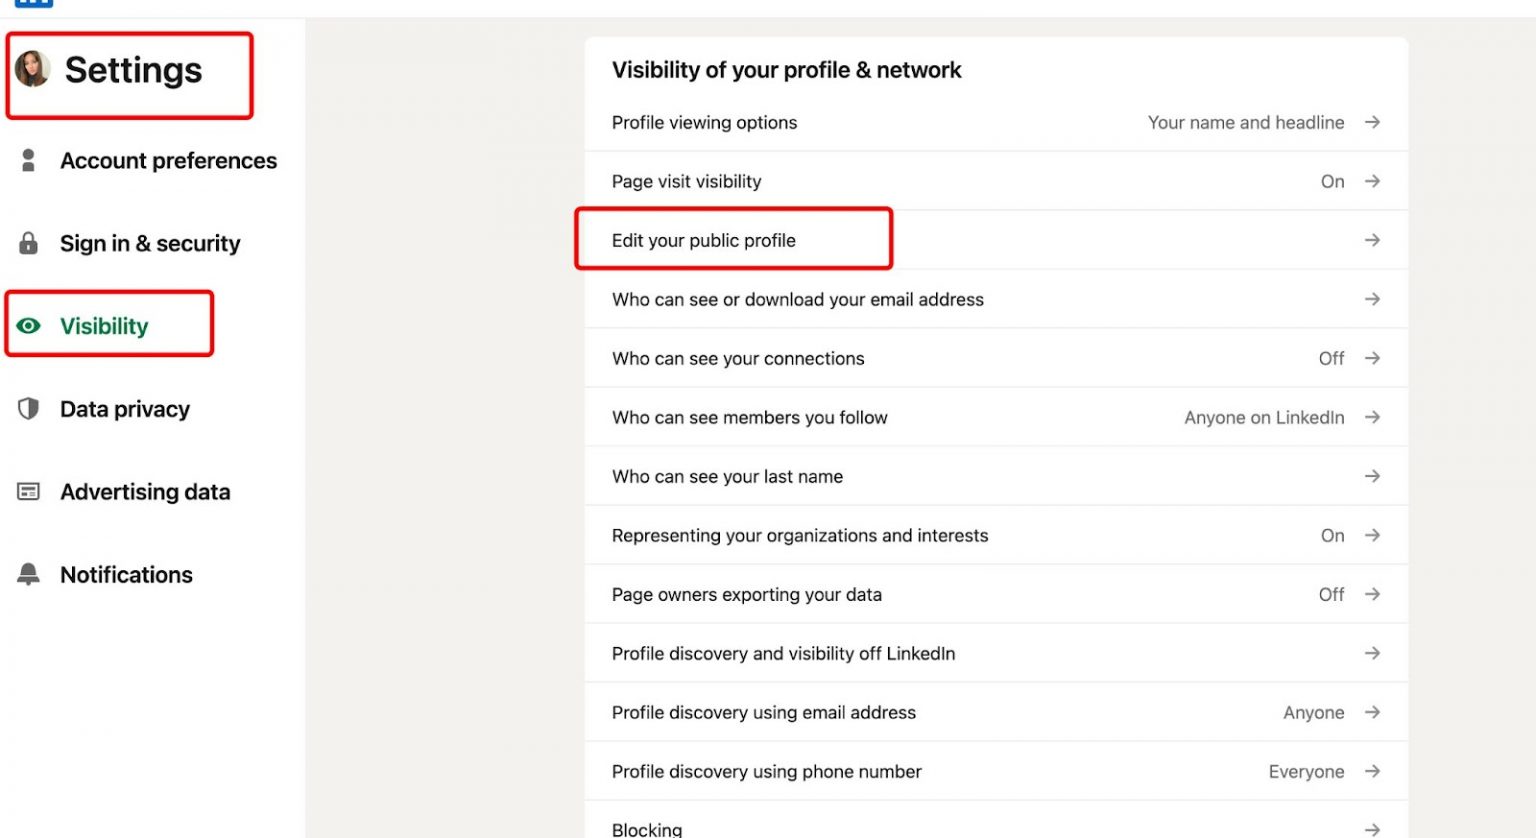Viewport: 1536px width, 838px height.
Task: Expand Who can see members you follow
Action: (x=1372, y=417)
